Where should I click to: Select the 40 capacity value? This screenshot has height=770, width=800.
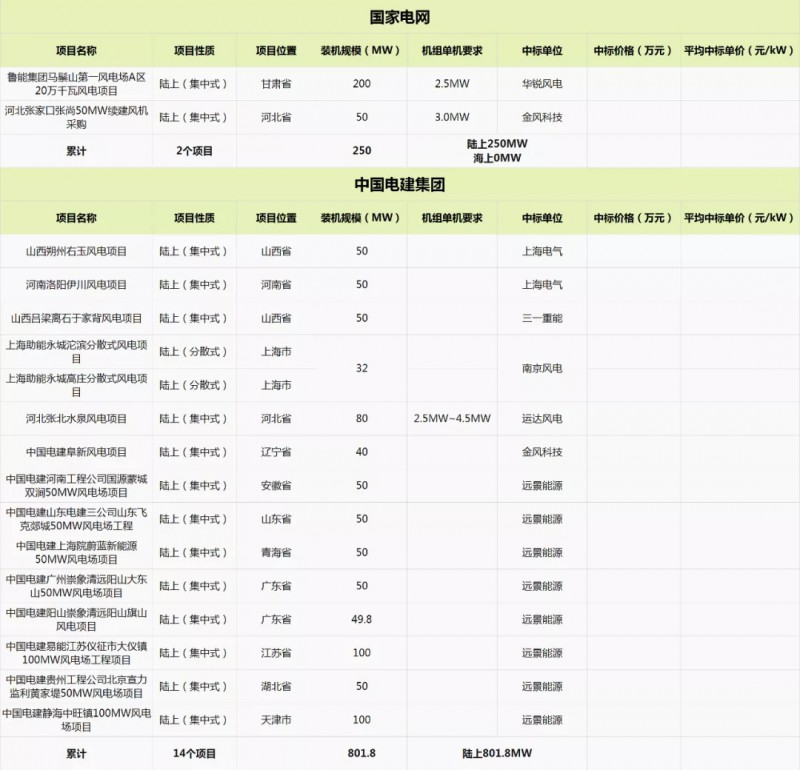point(361,452)
